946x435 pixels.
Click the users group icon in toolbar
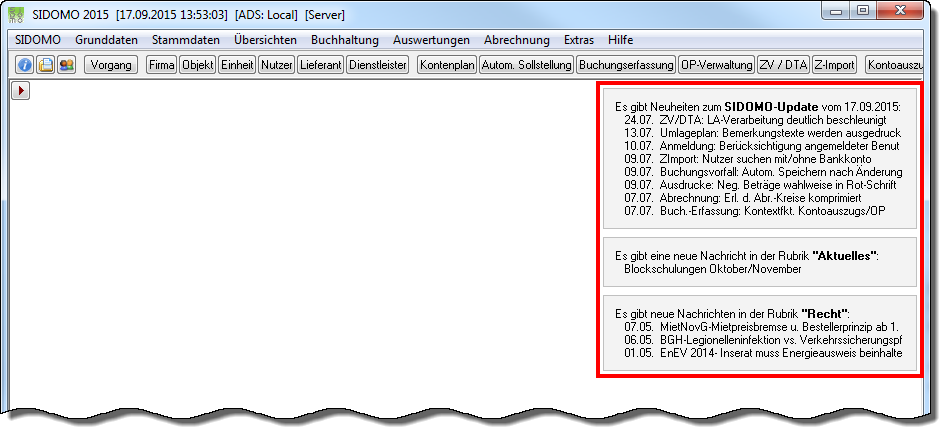[66, 65]
